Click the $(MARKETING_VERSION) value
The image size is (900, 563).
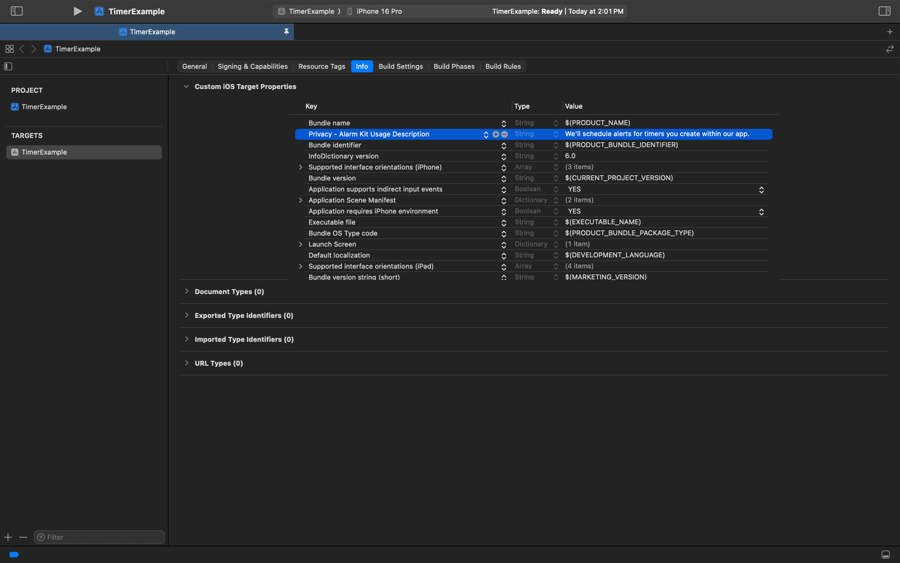[x=606, y=277]
